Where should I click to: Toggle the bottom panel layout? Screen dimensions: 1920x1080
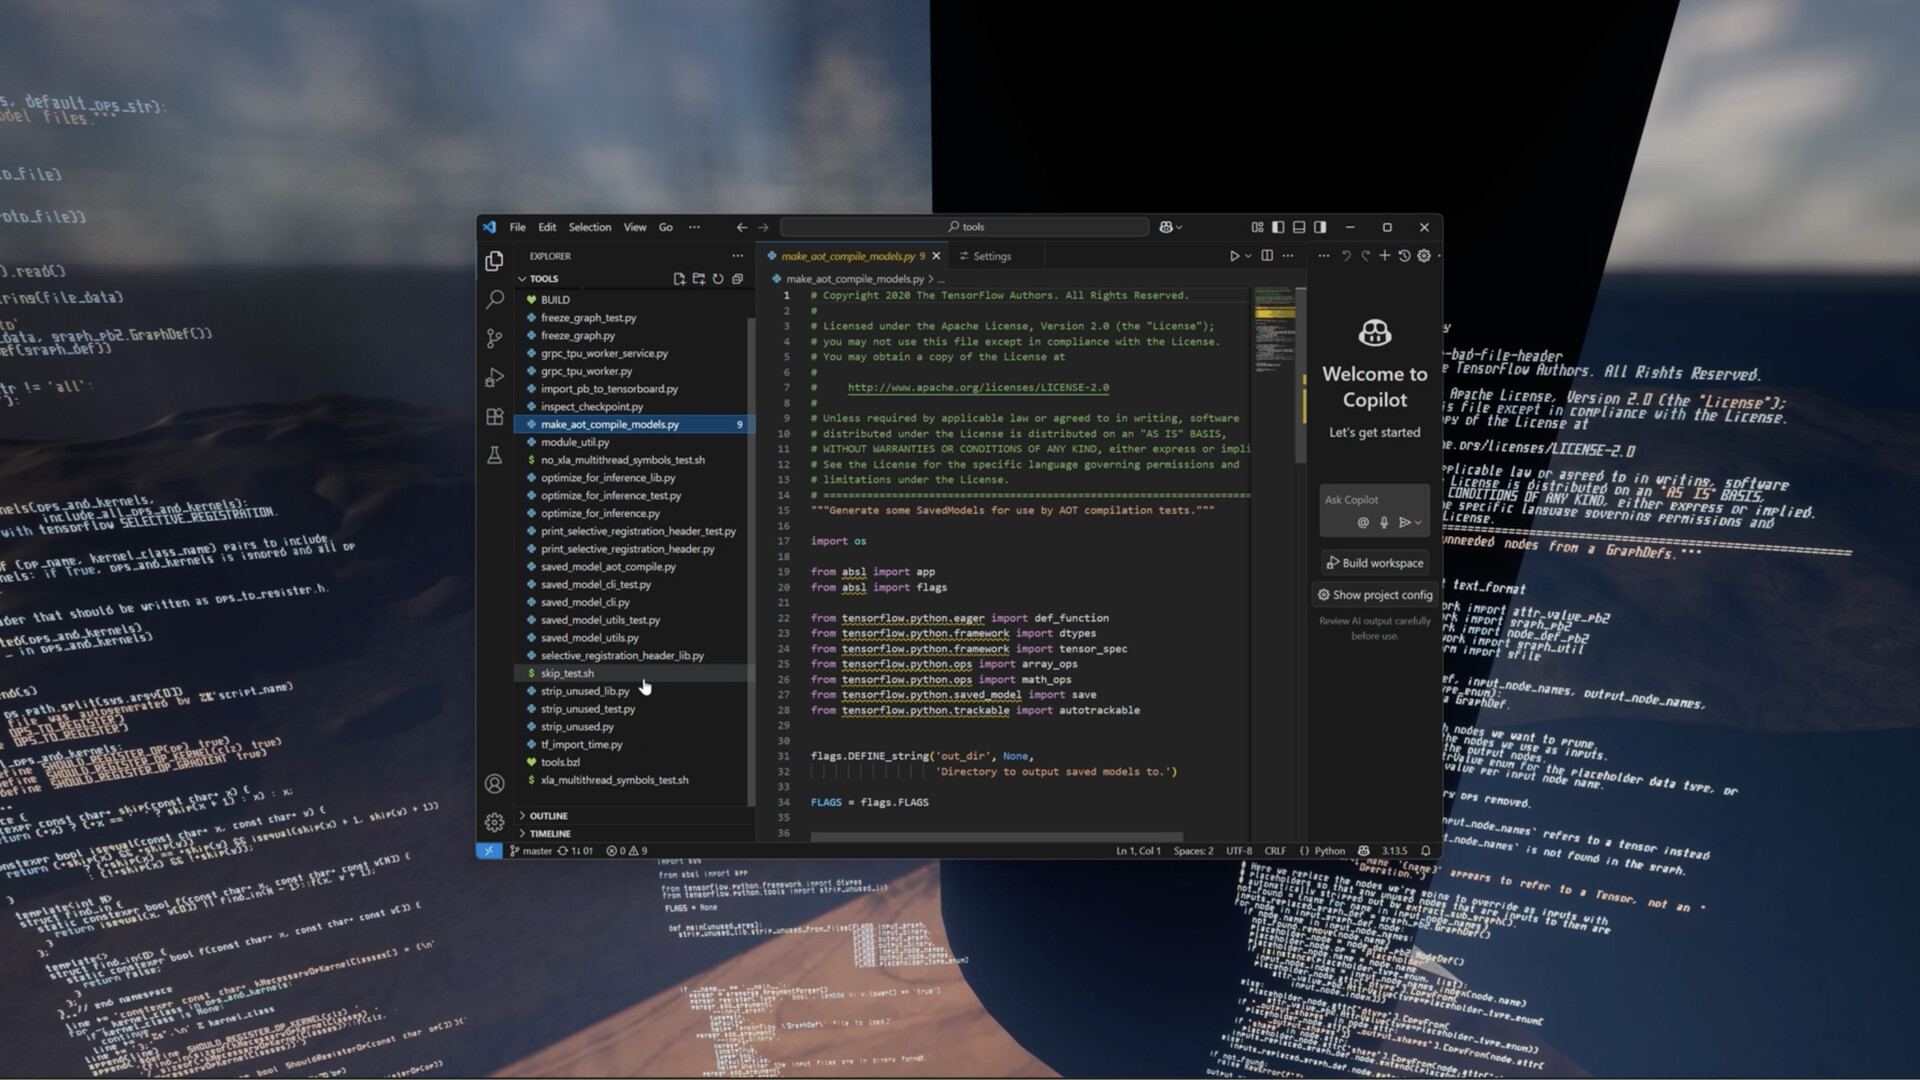pyautogui.click(x=1299, y=227)
